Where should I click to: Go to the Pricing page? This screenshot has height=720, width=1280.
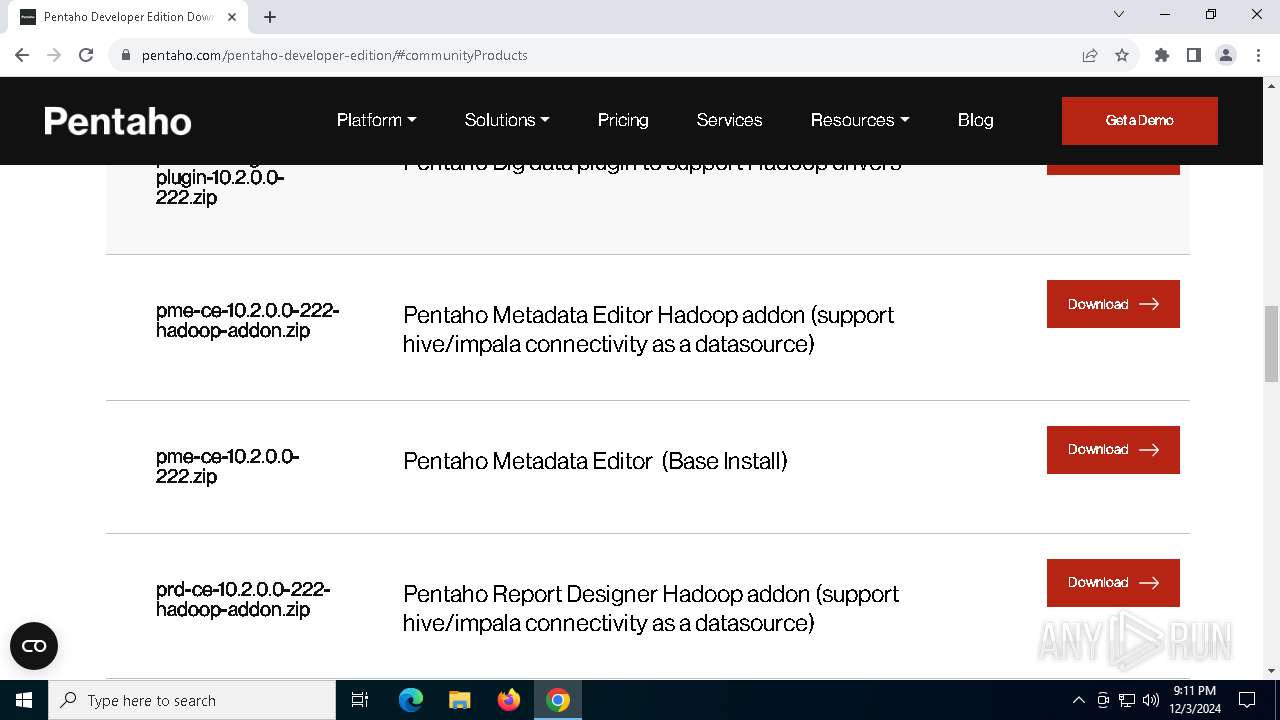pyautogui.click(x=623, y=120)
